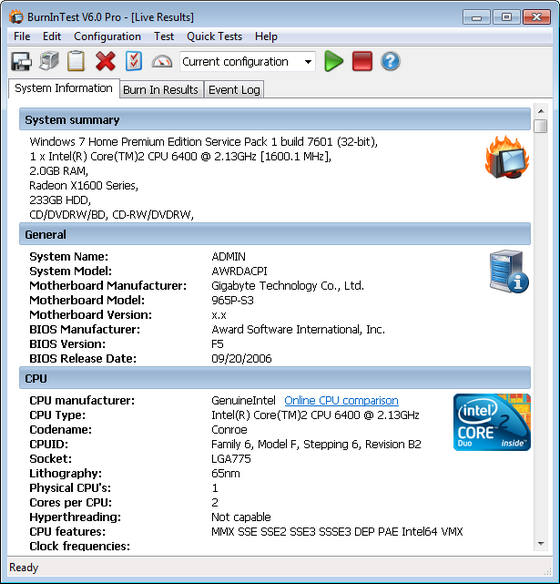
Task: Click the General section header
Action: point(275,234)
